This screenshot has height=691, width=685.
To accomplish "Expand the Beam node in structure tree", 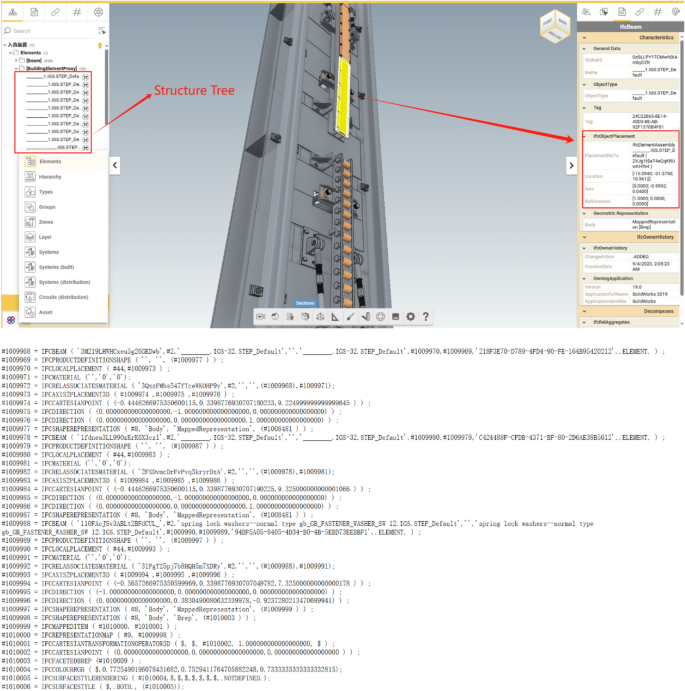I will coord(17,61).
